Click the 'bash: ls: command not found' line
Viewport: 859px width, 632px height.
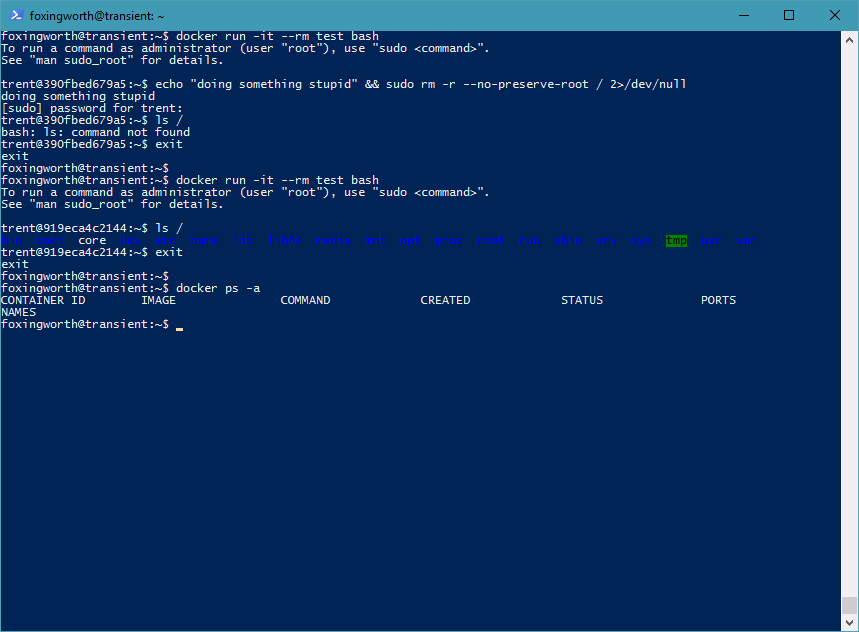pyautogui.click(x=95, y=132)
